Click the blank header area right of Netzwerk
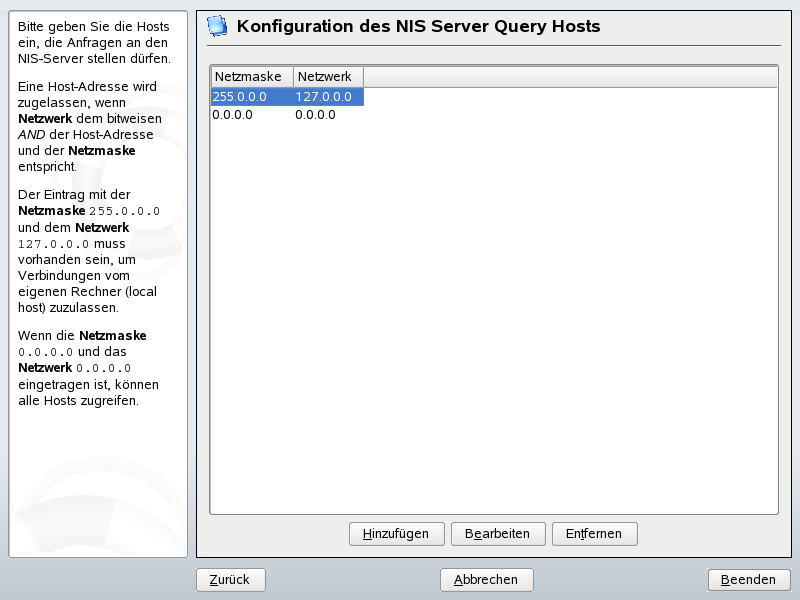800x600 pixels. (570, 77)
